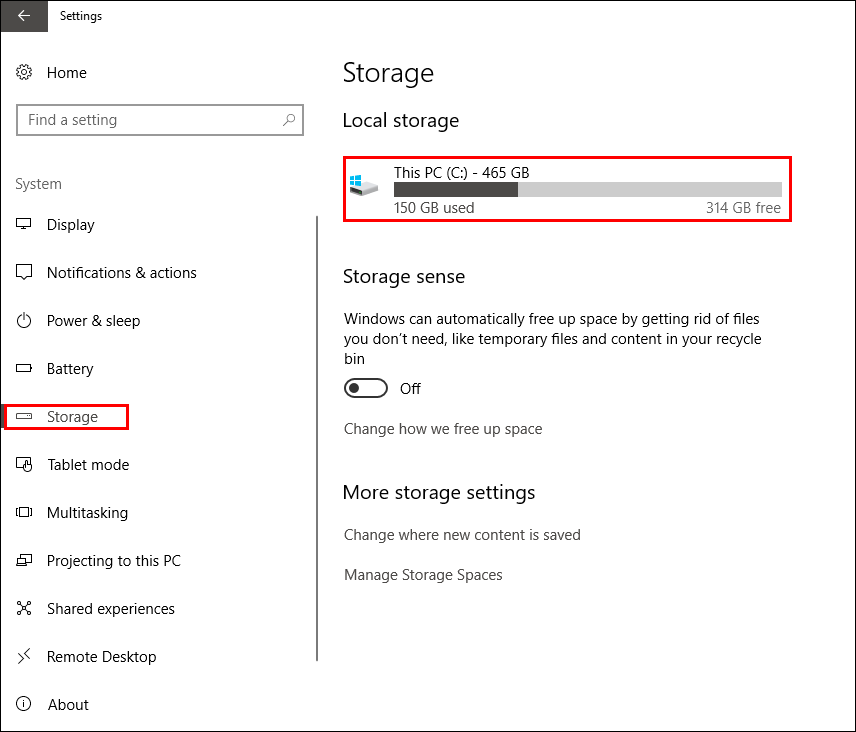
Task: Click Manage Storage Spaces link
Action: pos(423,575)
